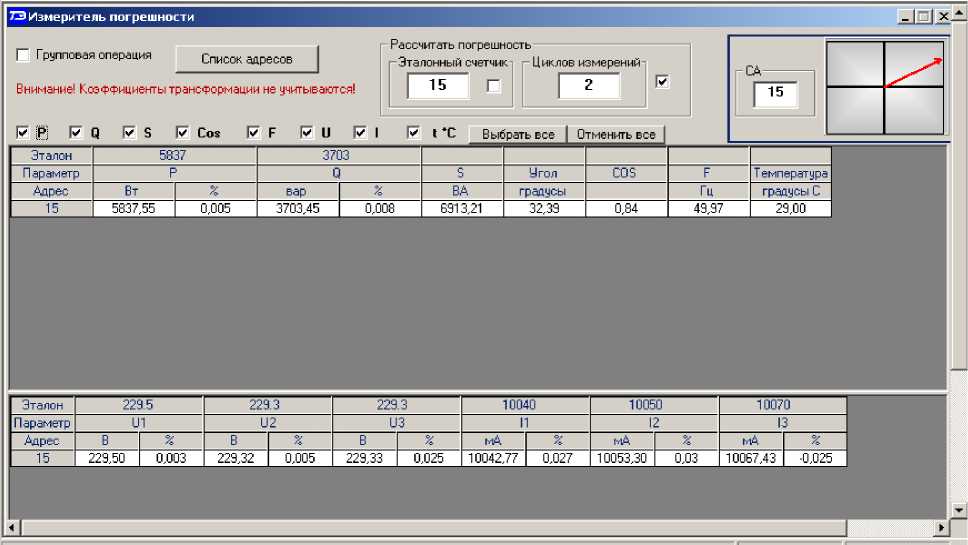Select the -0,025 I3 error cell
The height and width of the screenshot is (545, 968).
816,458
